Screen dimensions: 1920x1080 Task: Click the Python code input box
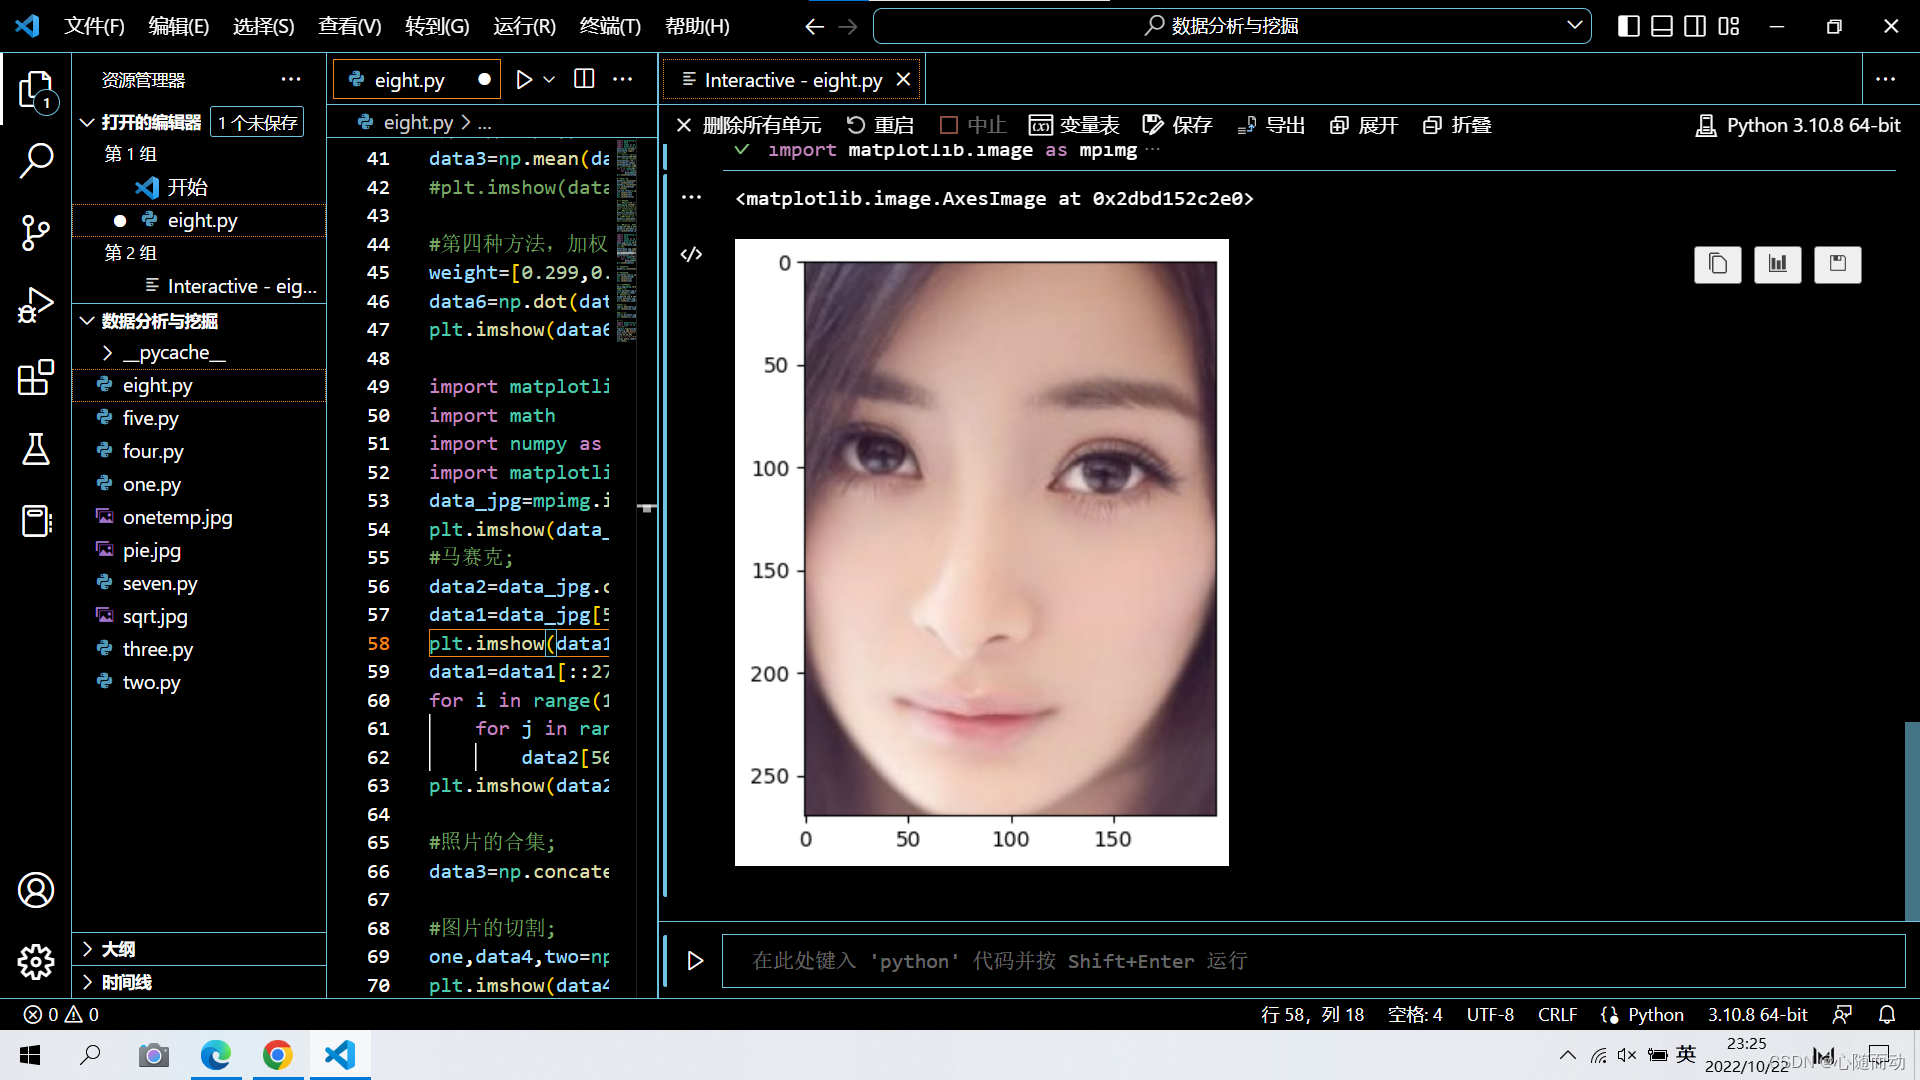1312,961
